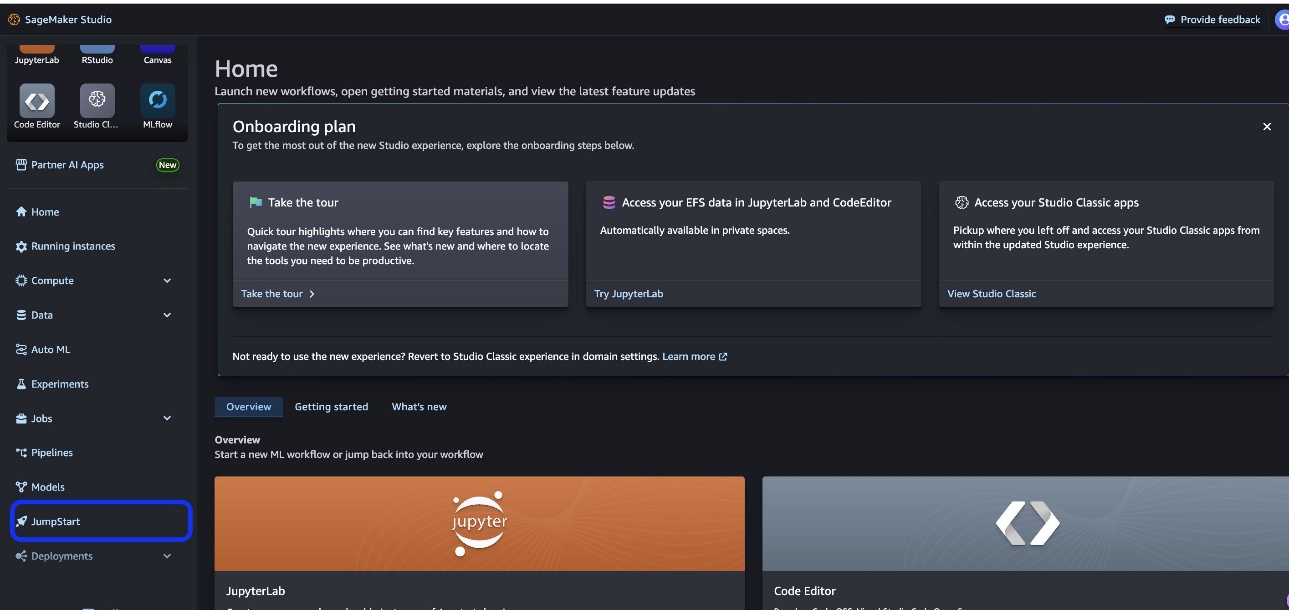The width and height of the screenshot is (1289, 610).
Task: Open the user profile avatar
Action: click(1281, 20)
